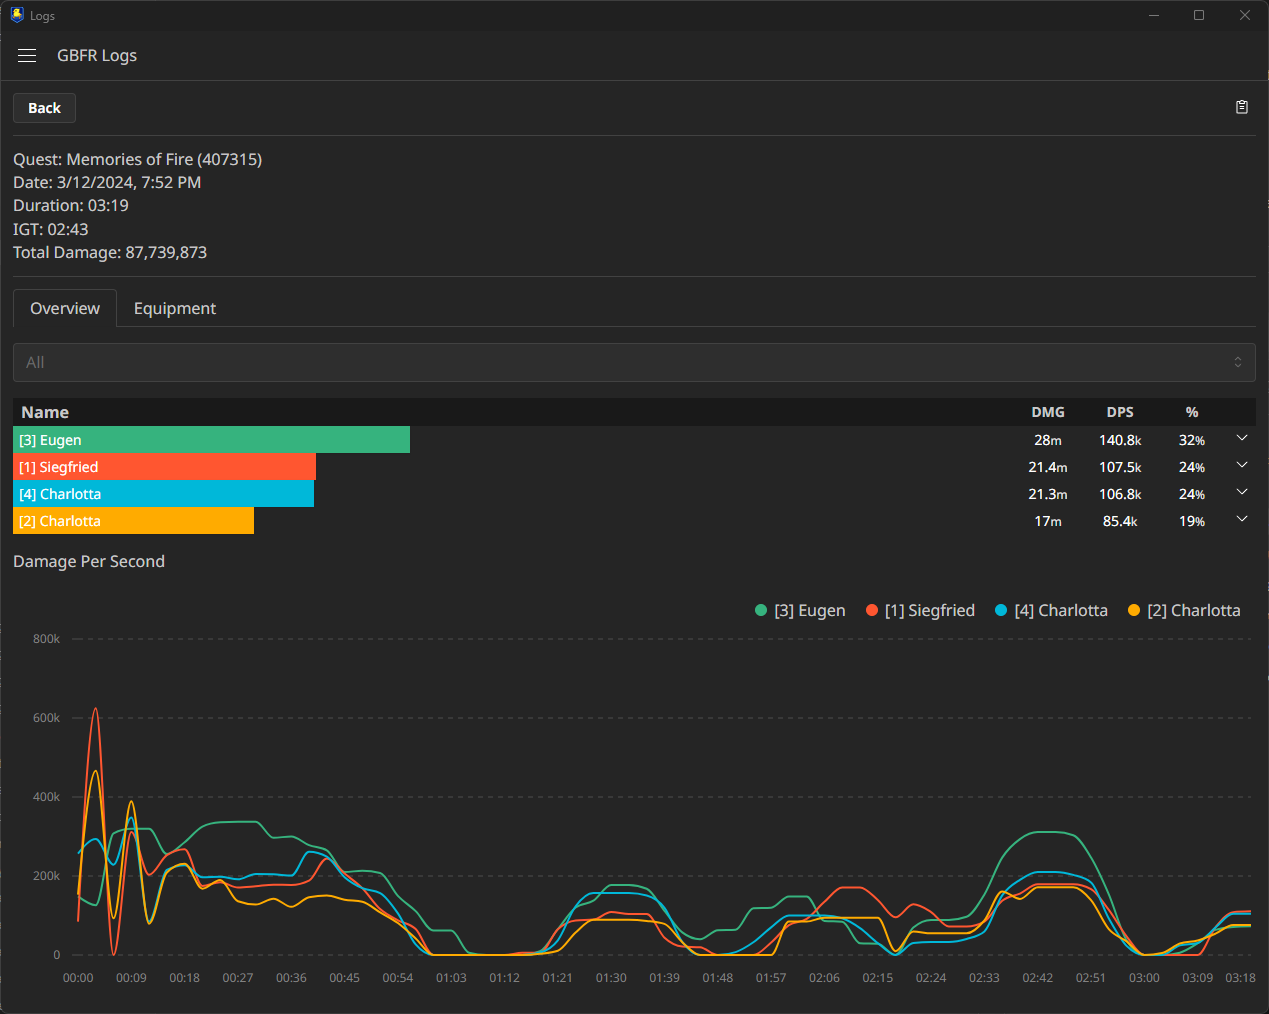Toggle [2] Charlotta legend entry
1269x1014 pixels.
point(1184,610)
